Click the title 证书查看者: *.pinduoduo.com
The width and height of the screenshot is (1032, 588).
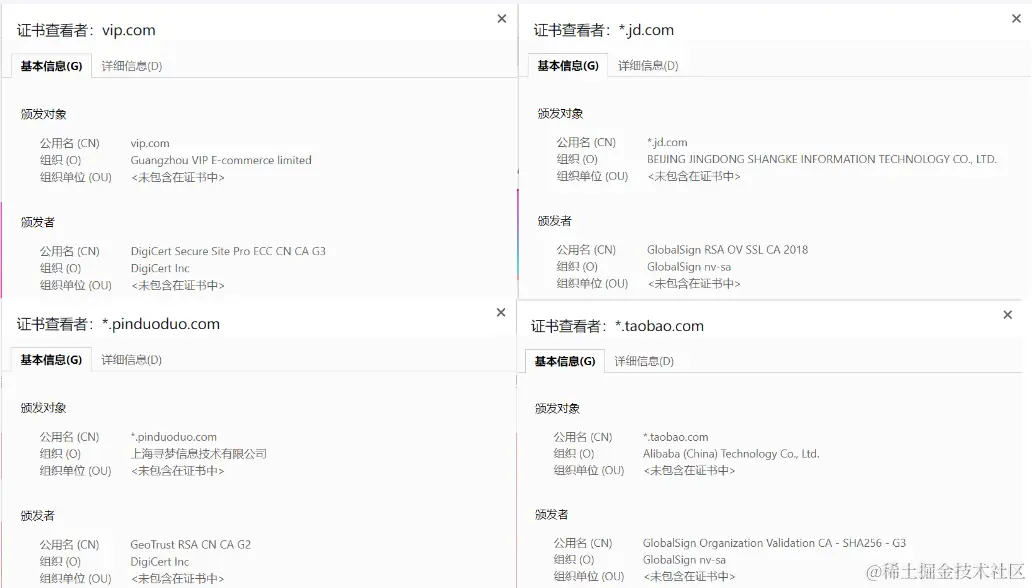pos(118,324)
